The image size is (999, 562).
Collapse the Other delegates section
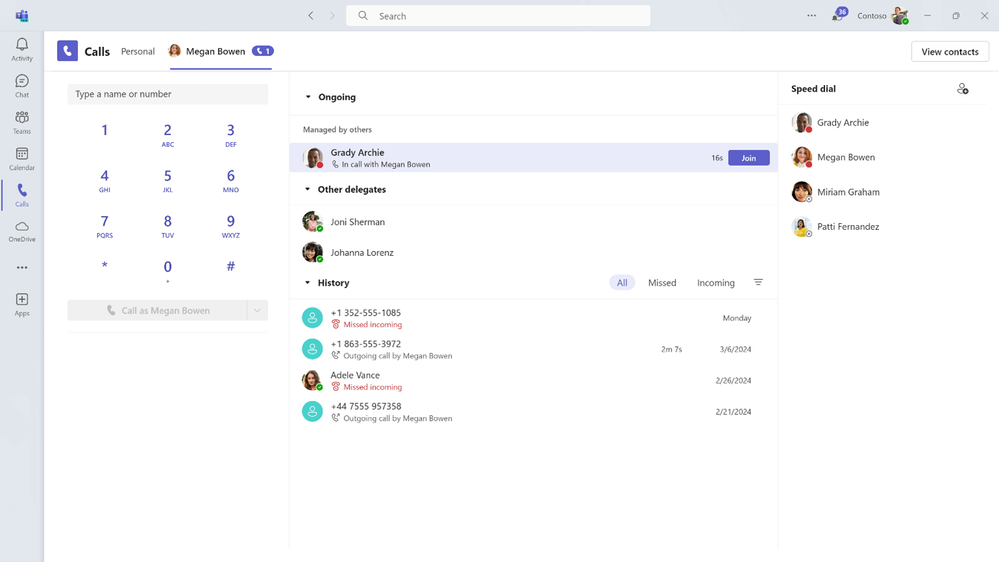308,189
